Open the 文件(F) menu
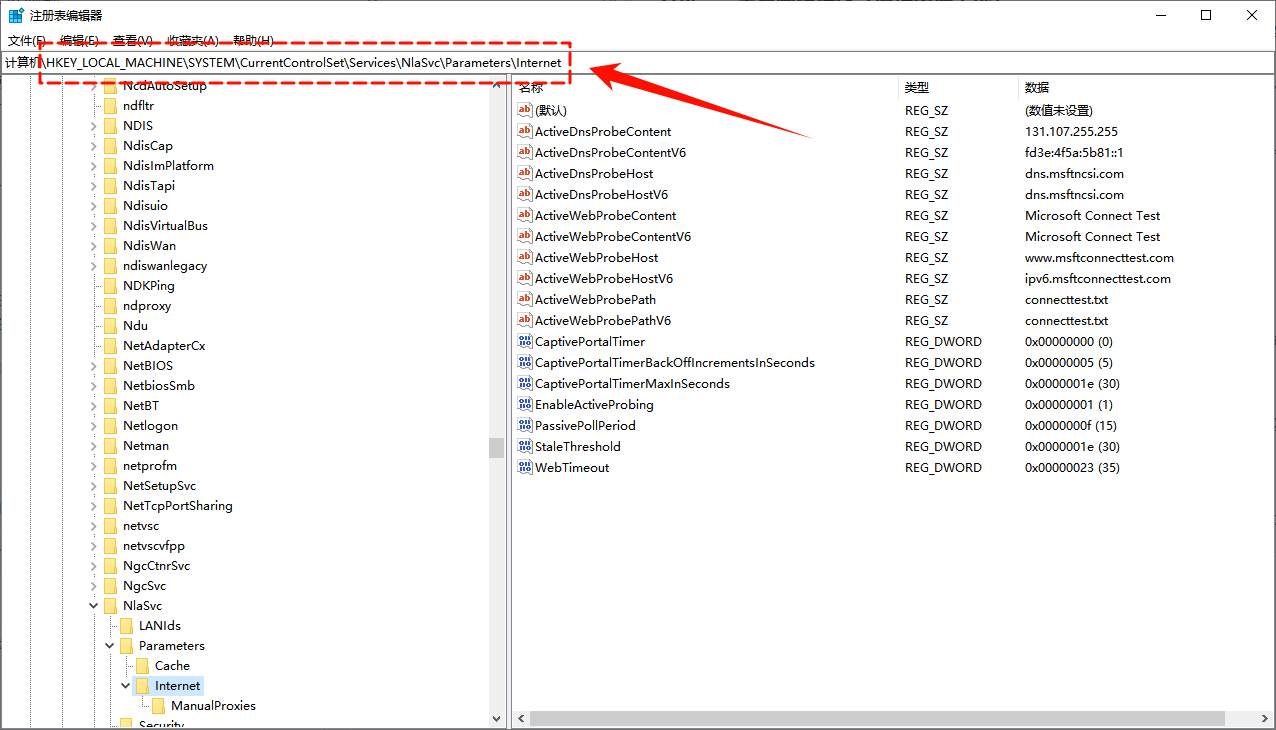 pos(27,41)
